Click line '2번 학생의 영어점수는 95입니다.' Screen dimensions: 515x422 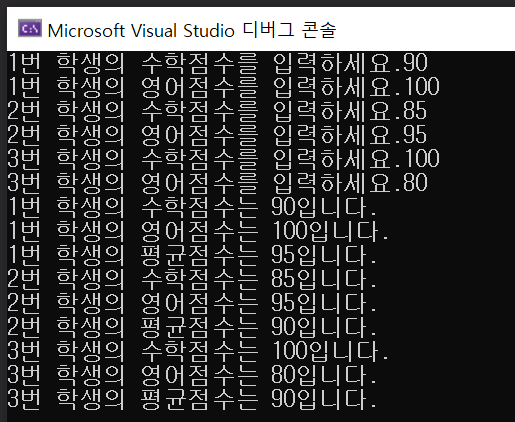coord(192,303)
